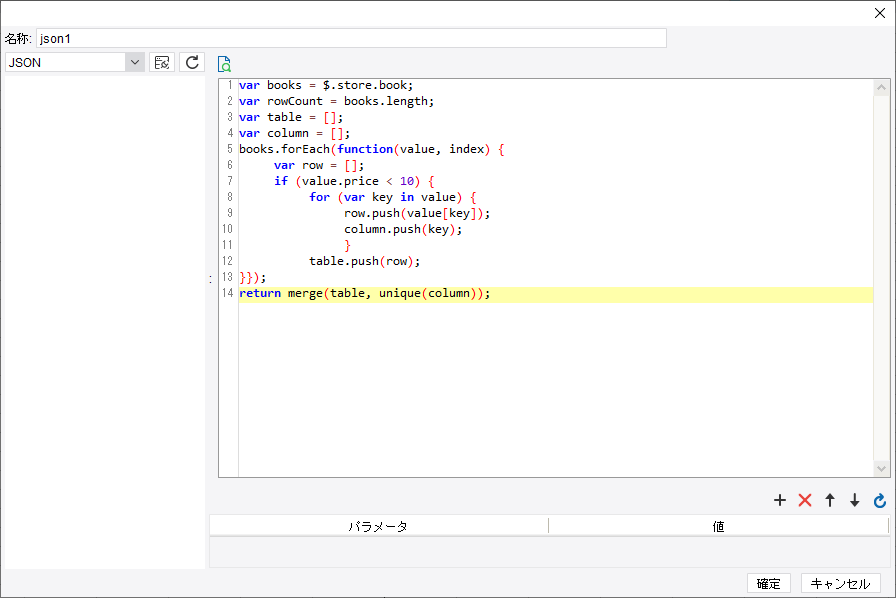Click the パラメータ column header
This screenshot has height=598, width=896.
pyautogui.click(x=378, y=525)
